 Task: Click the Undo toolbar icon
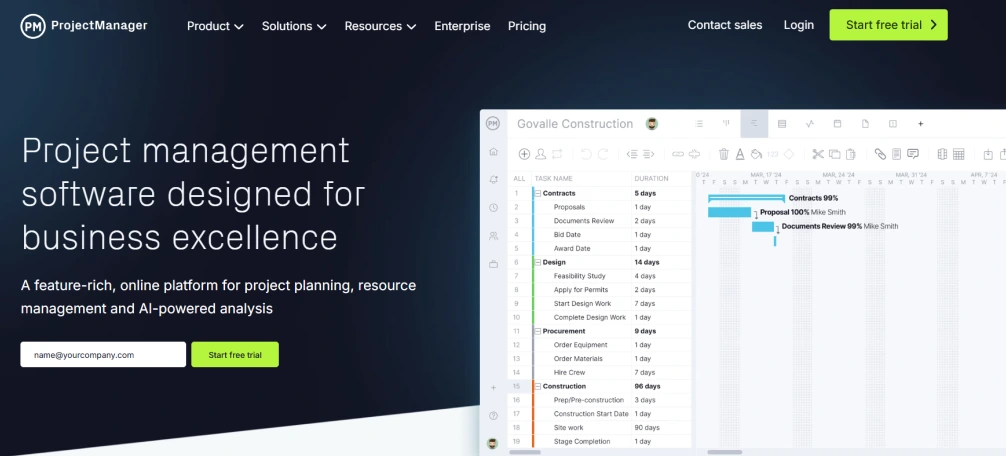point(586,154)
